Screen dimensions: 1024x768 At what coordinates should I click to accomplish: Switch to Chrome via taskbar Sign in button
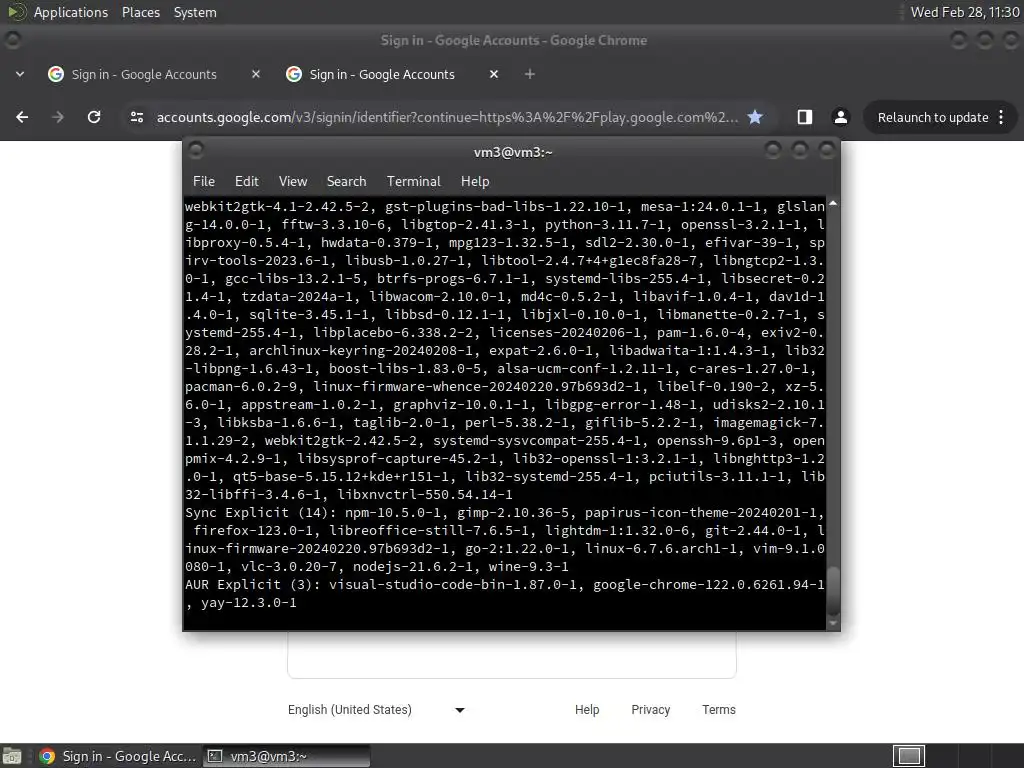point(118,756)
